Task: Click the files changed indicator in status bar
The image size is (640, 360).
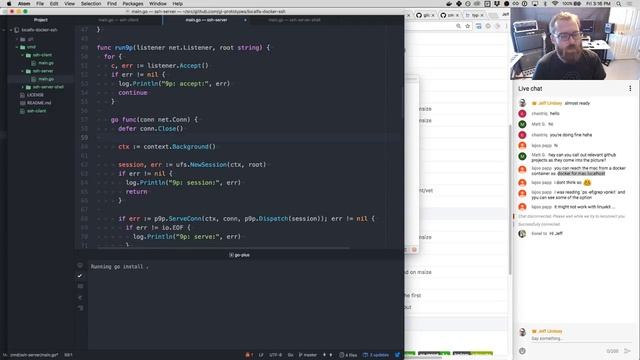Action: coord(348,355)
